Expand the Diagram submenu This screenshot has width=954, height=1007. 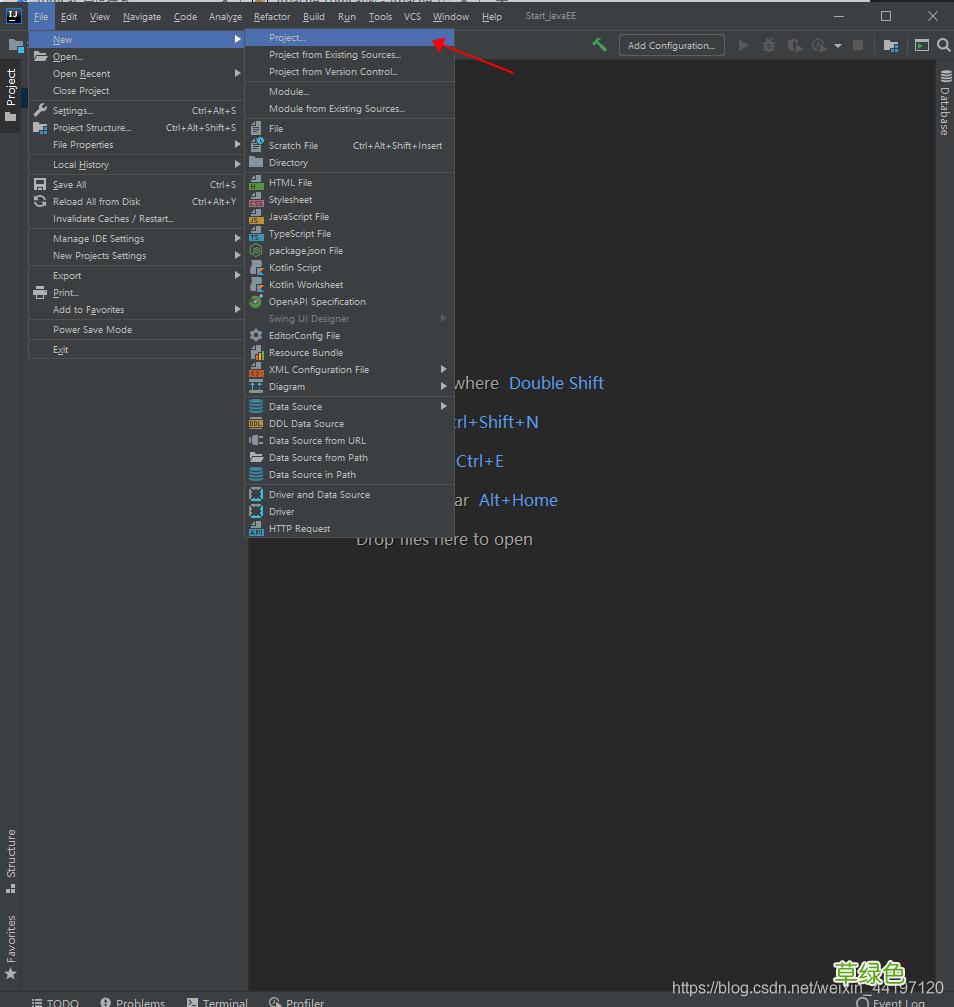[287, 387]
